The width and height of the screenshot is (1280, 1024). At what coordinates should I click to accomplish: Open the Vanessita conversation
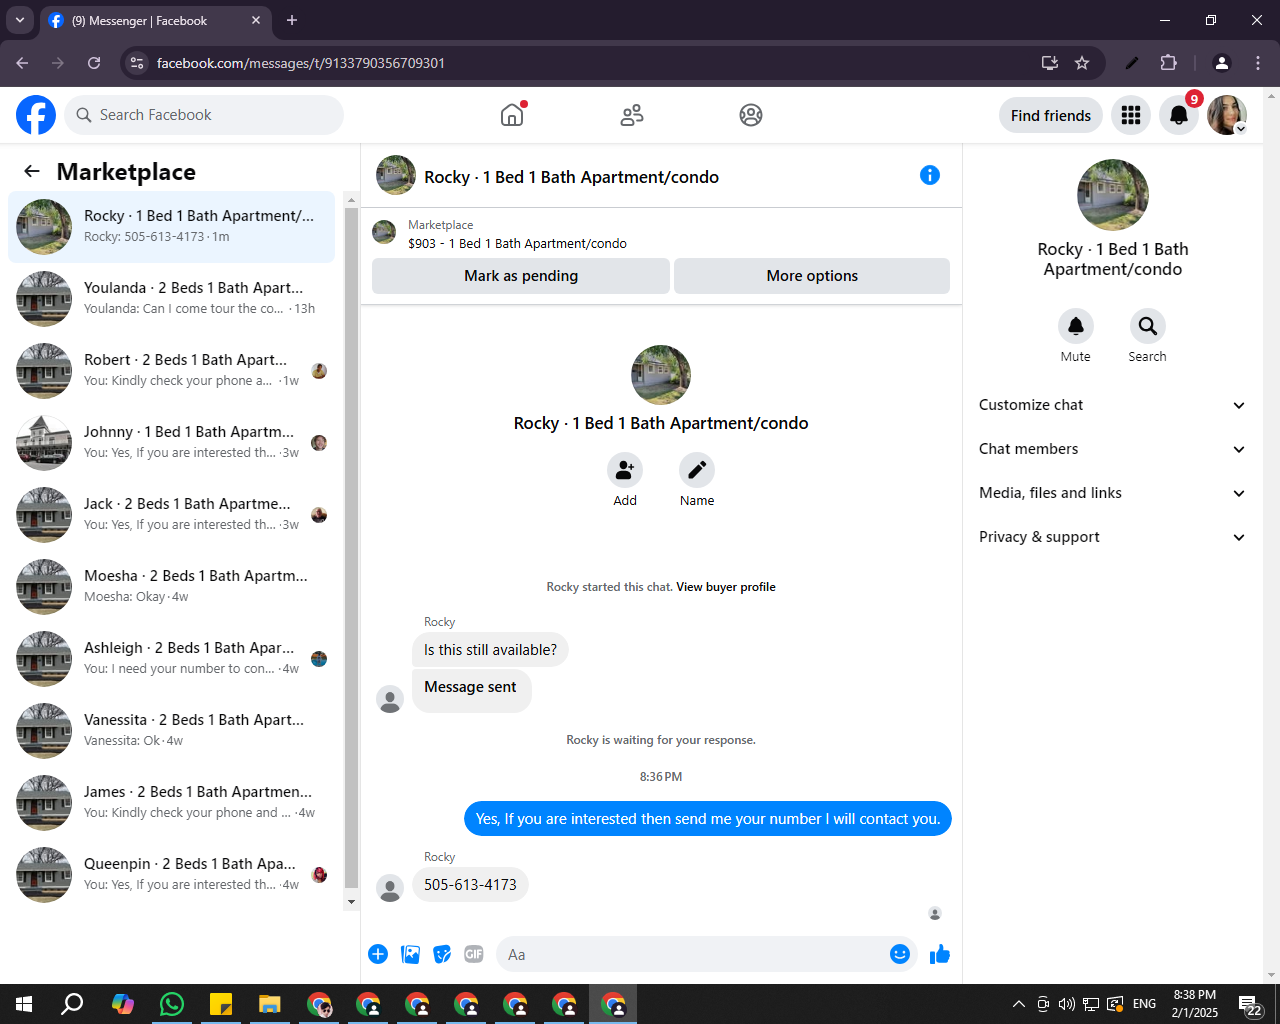(172, 731)
